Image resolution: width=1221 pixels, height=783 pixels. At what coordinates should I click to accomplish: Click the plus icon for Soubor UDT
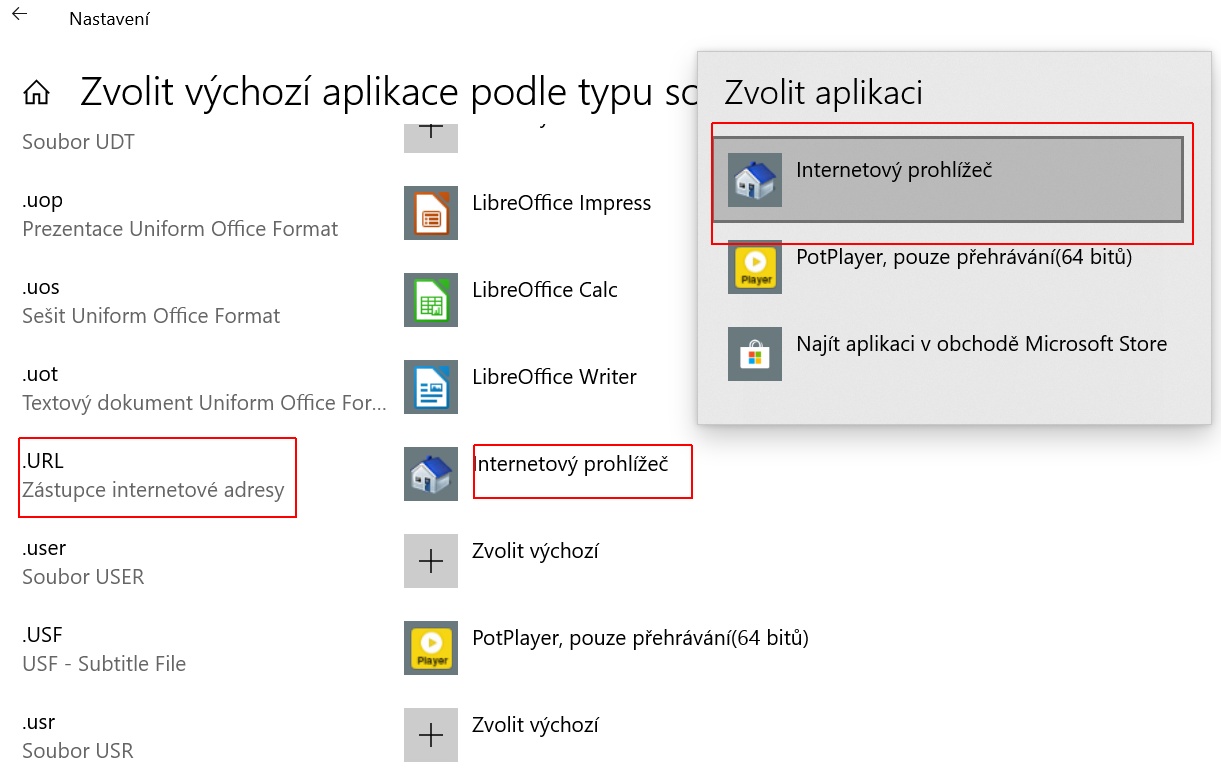pos(431,133)
